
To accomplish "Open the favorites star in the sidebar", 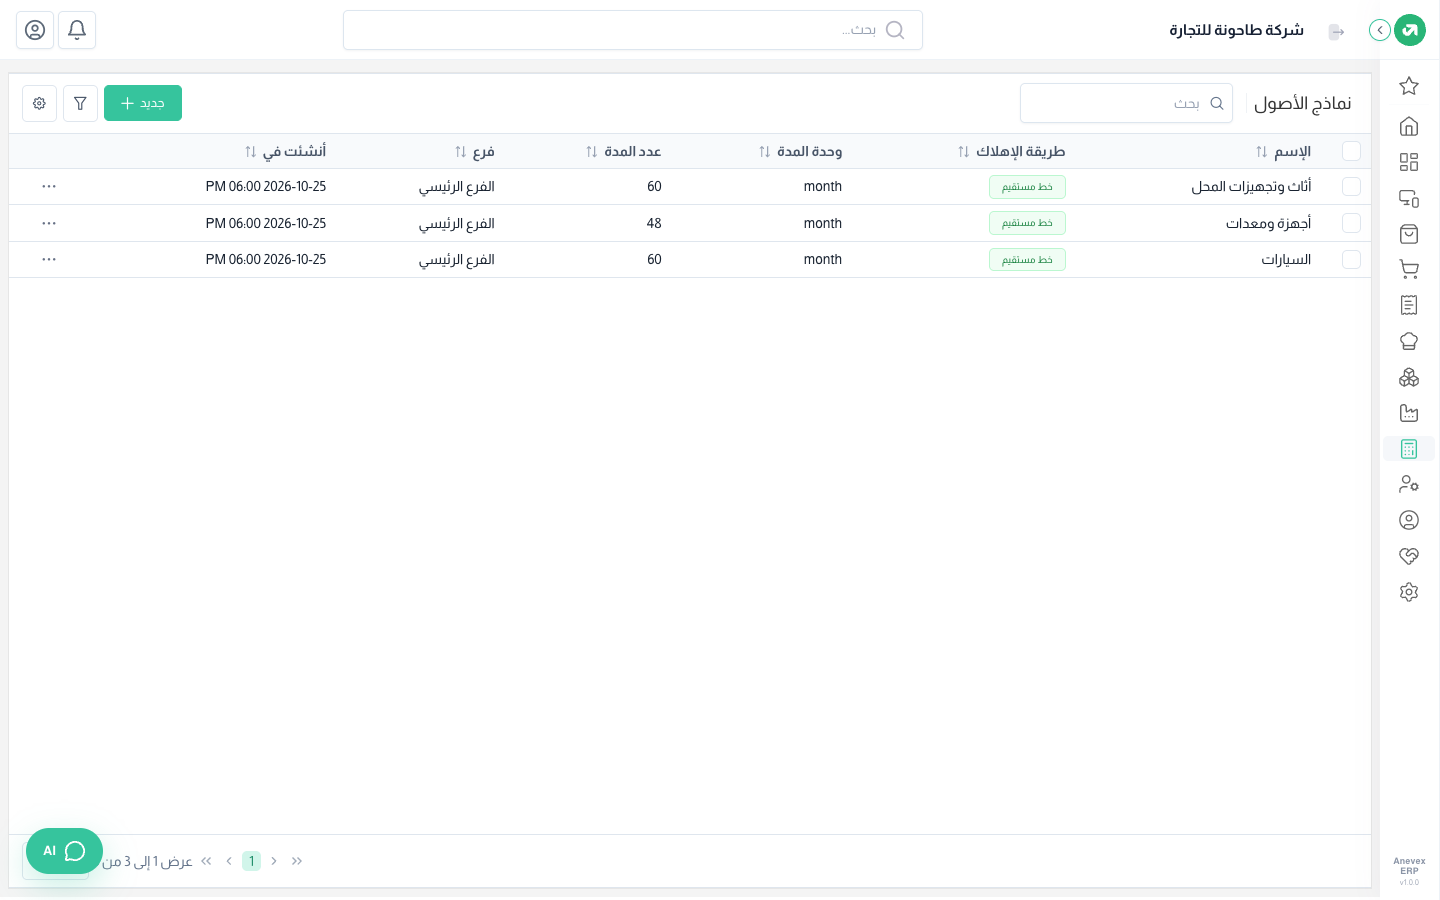I will [x=1409, y=86].
